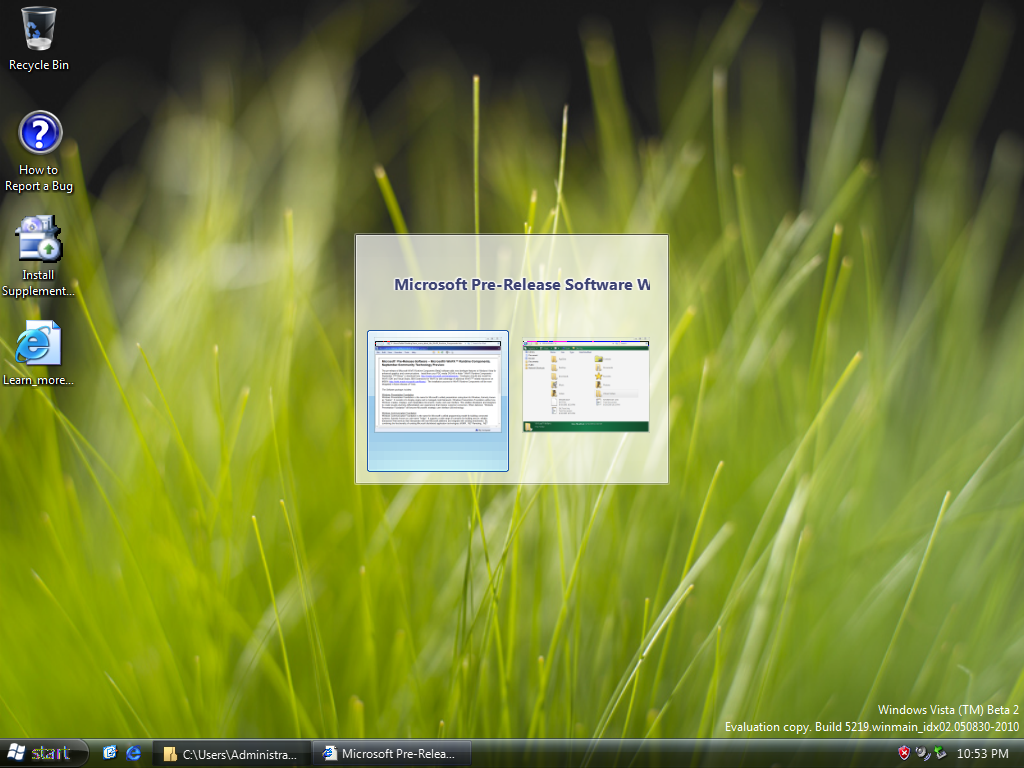Open the Recycle Bin desktop icon
1024x768 pixels.
coord(39,29)
